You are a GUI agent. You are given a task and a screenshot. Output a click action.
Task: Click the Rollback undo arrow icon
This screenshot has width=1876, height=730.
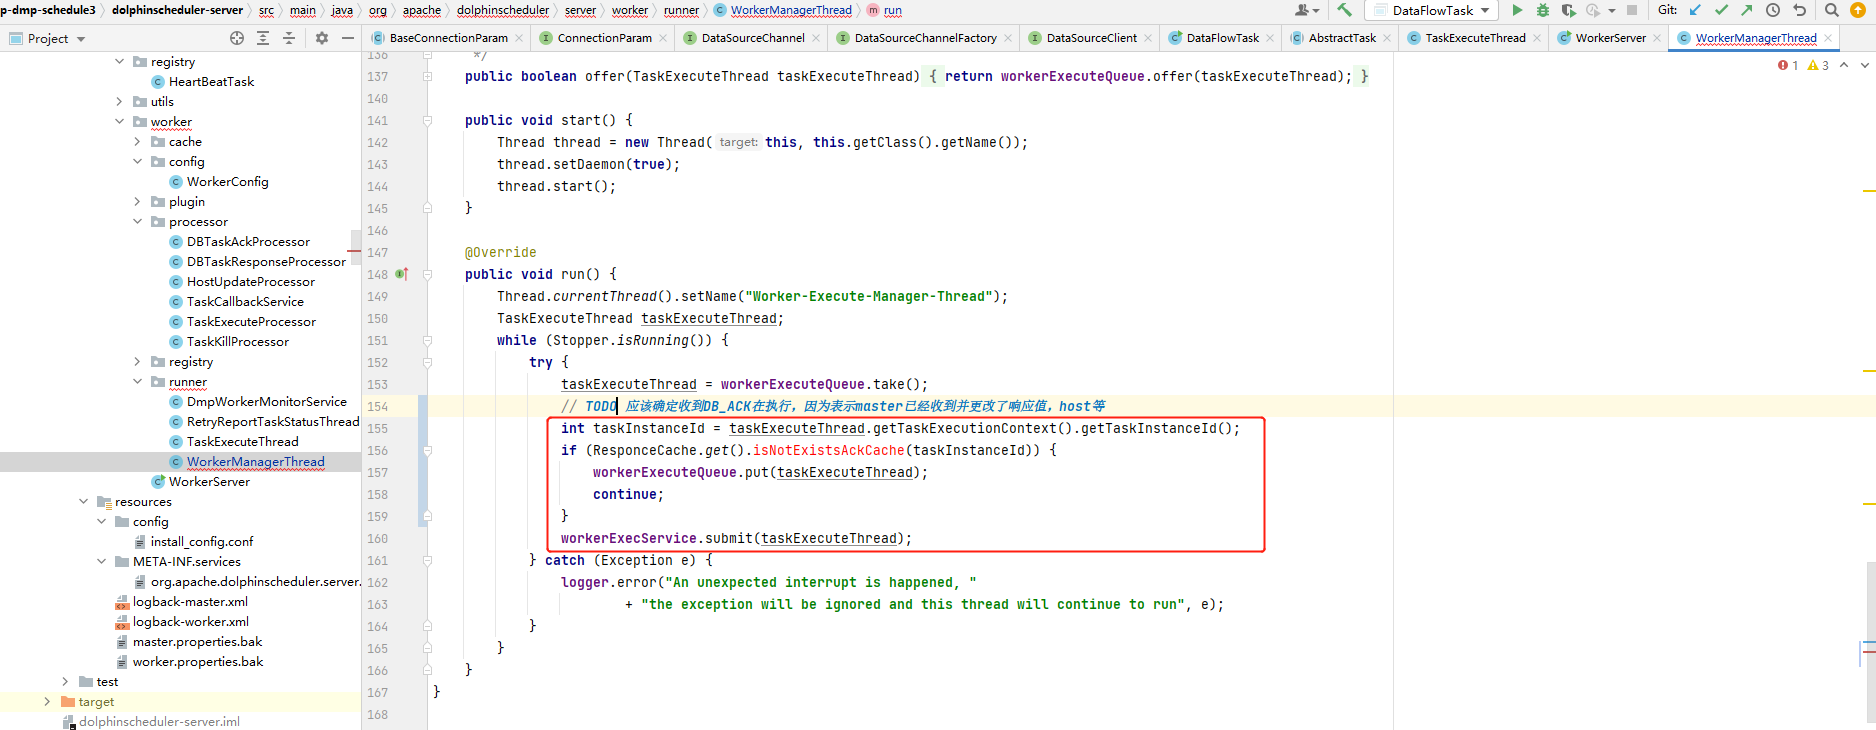point(1800,10)
